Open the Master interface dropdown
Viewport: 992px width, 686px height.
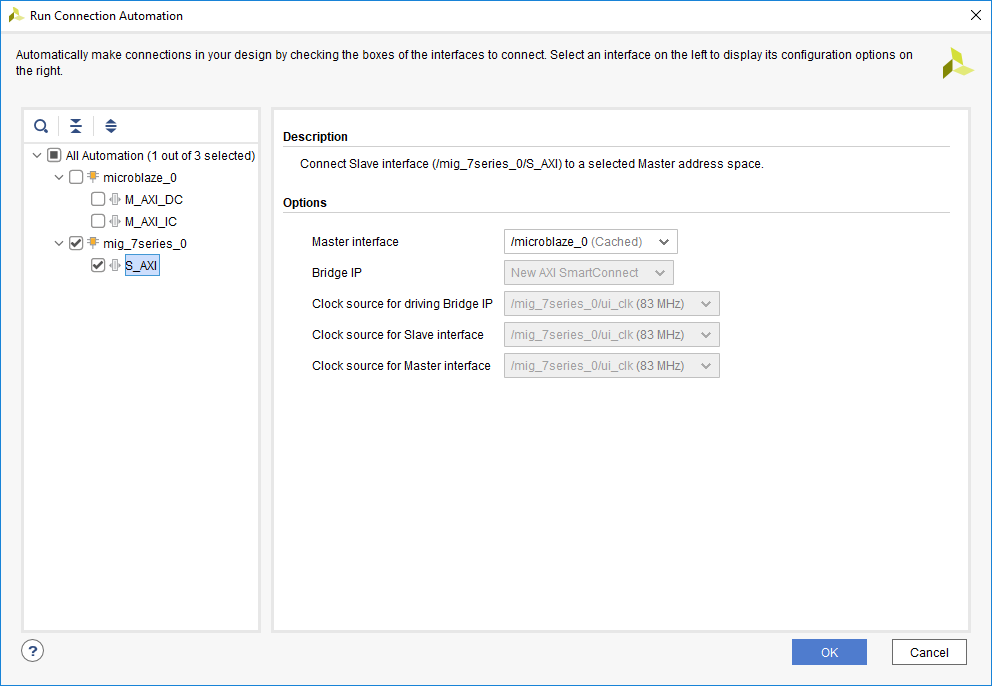pyautogui.click(x=590, y=242)
